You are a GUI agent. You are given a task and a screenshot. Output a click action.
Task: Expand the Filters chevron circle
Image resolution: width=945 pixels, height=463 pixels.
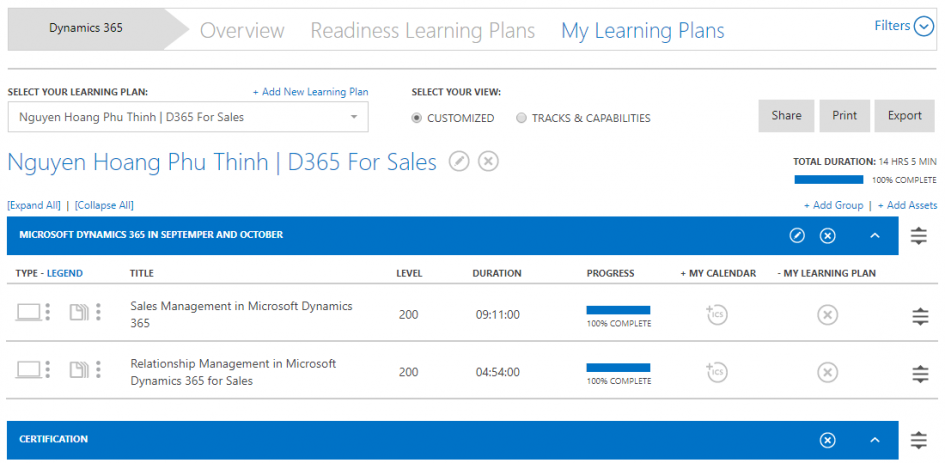(923, 27)
